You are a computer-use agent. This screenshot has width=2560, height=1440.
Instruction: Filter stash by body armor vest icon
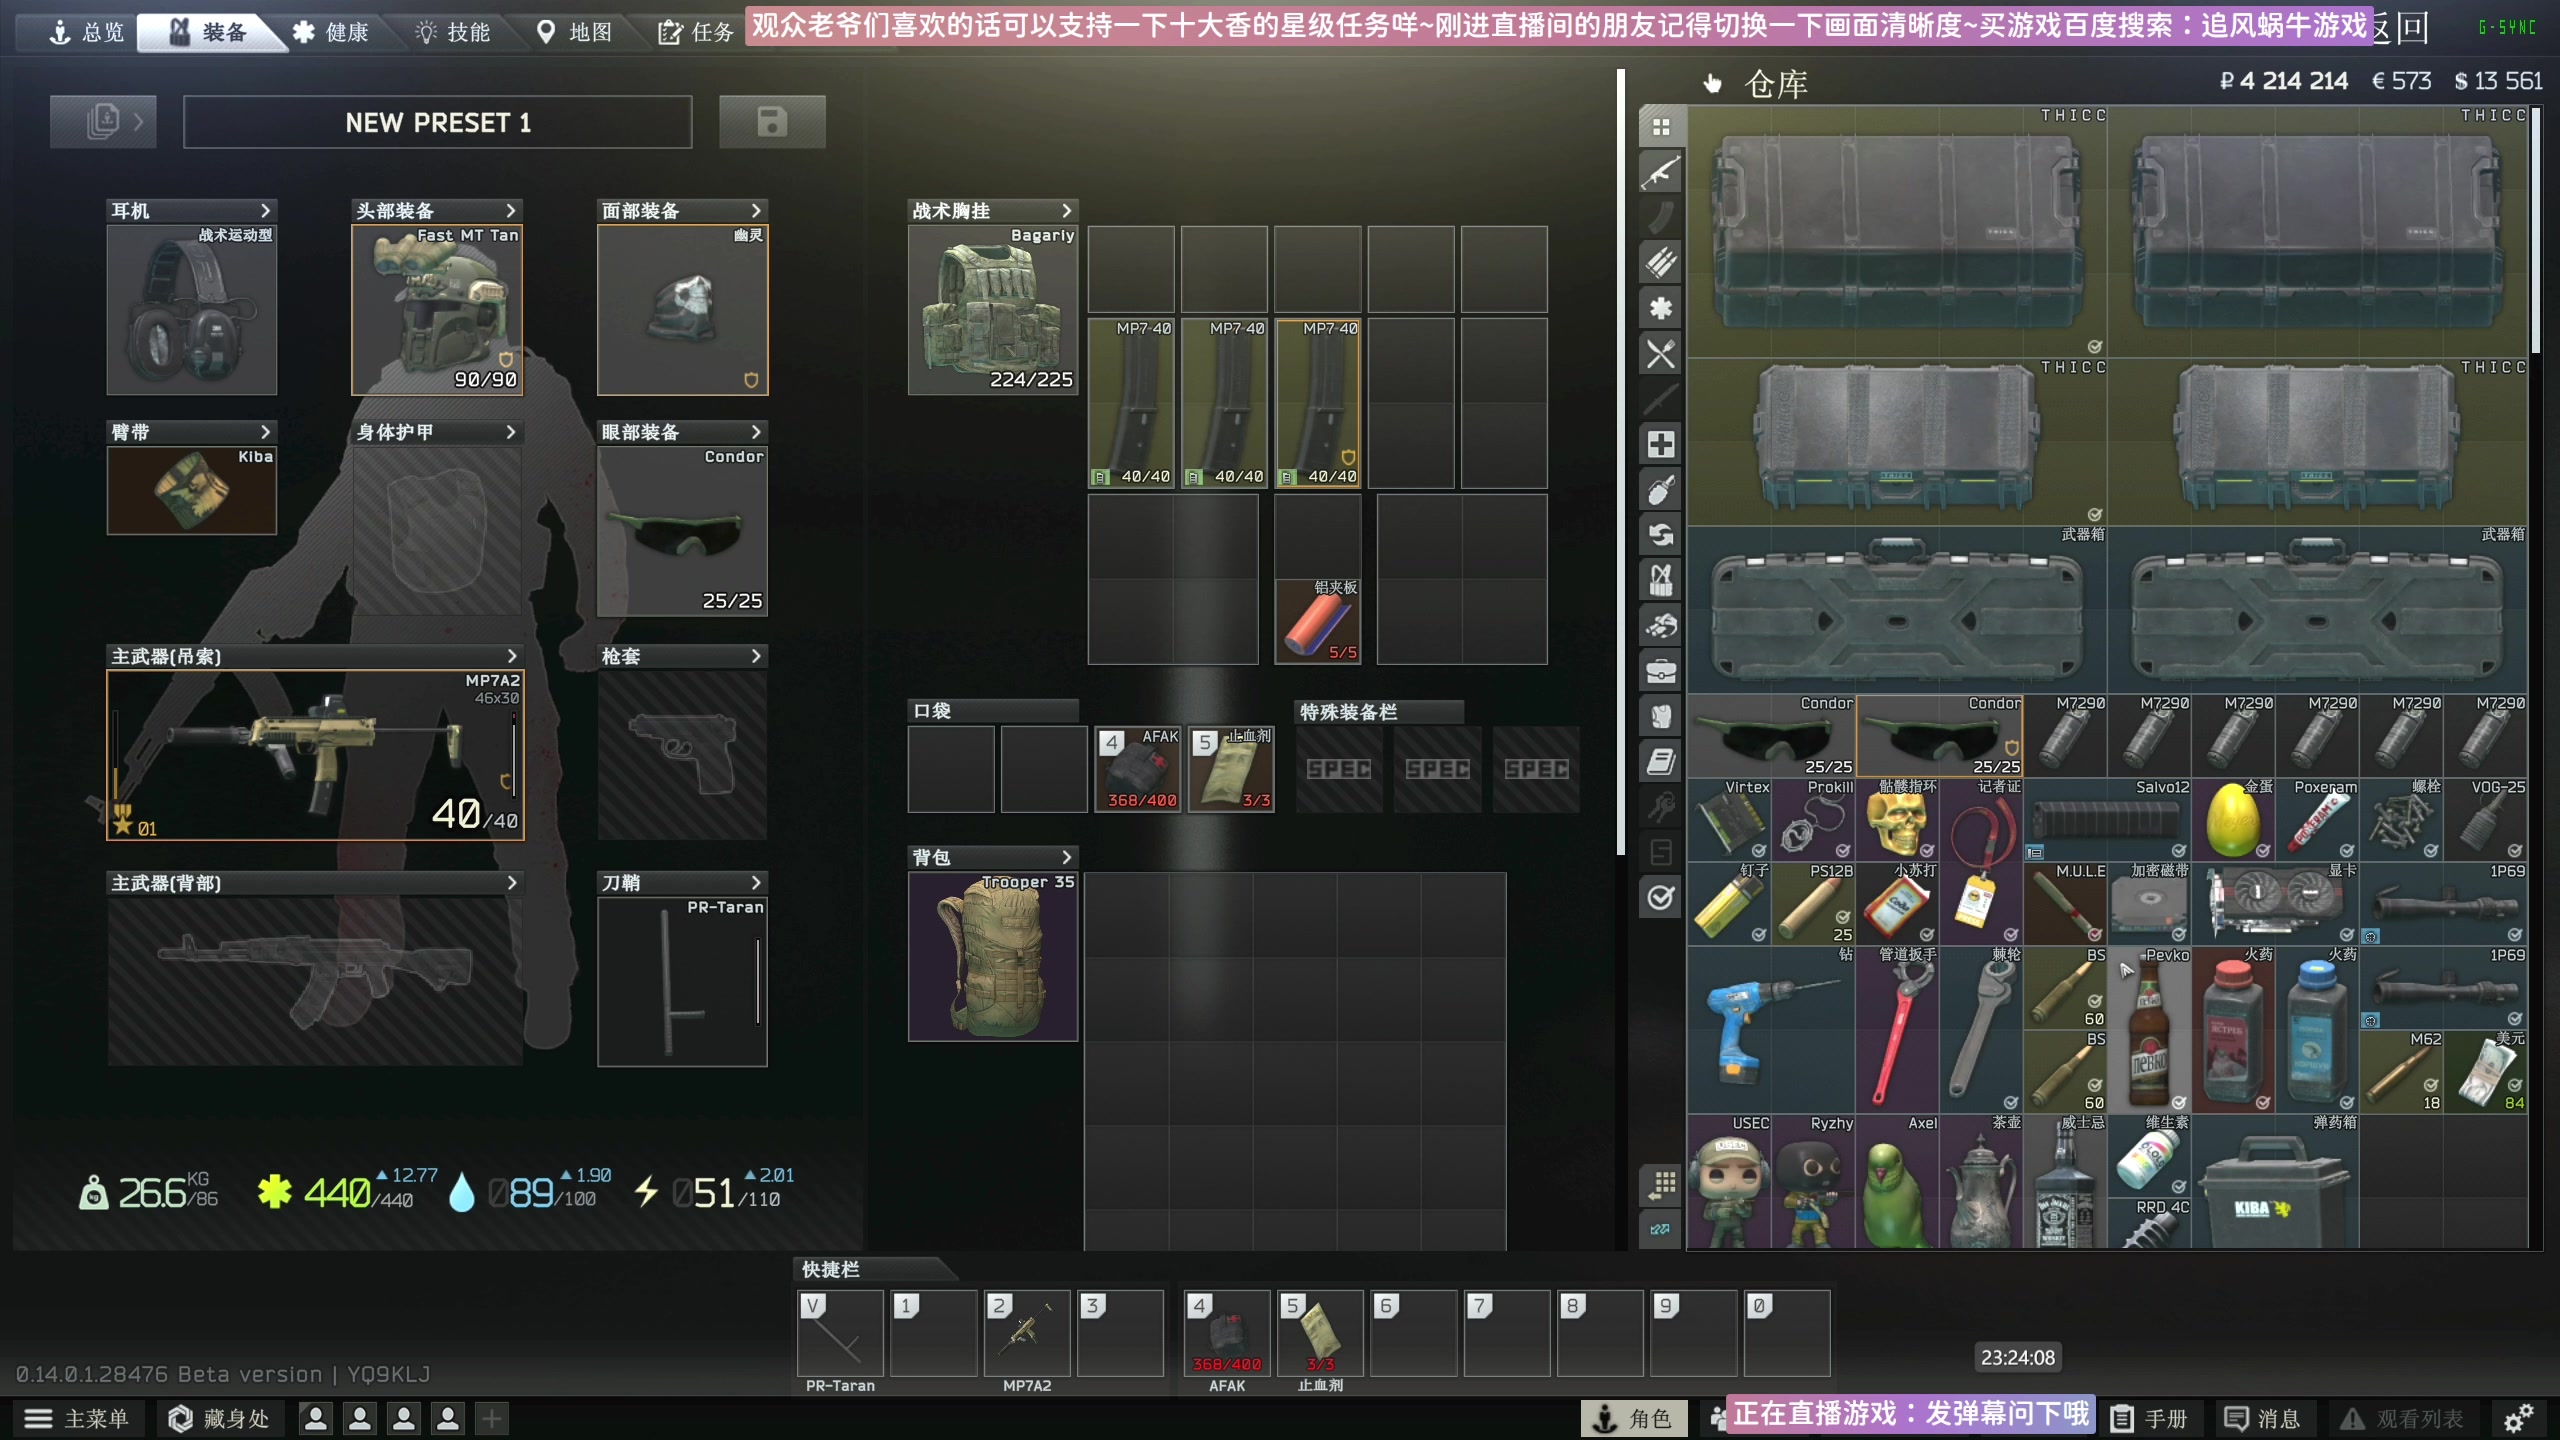click(x=1661, y=716)
